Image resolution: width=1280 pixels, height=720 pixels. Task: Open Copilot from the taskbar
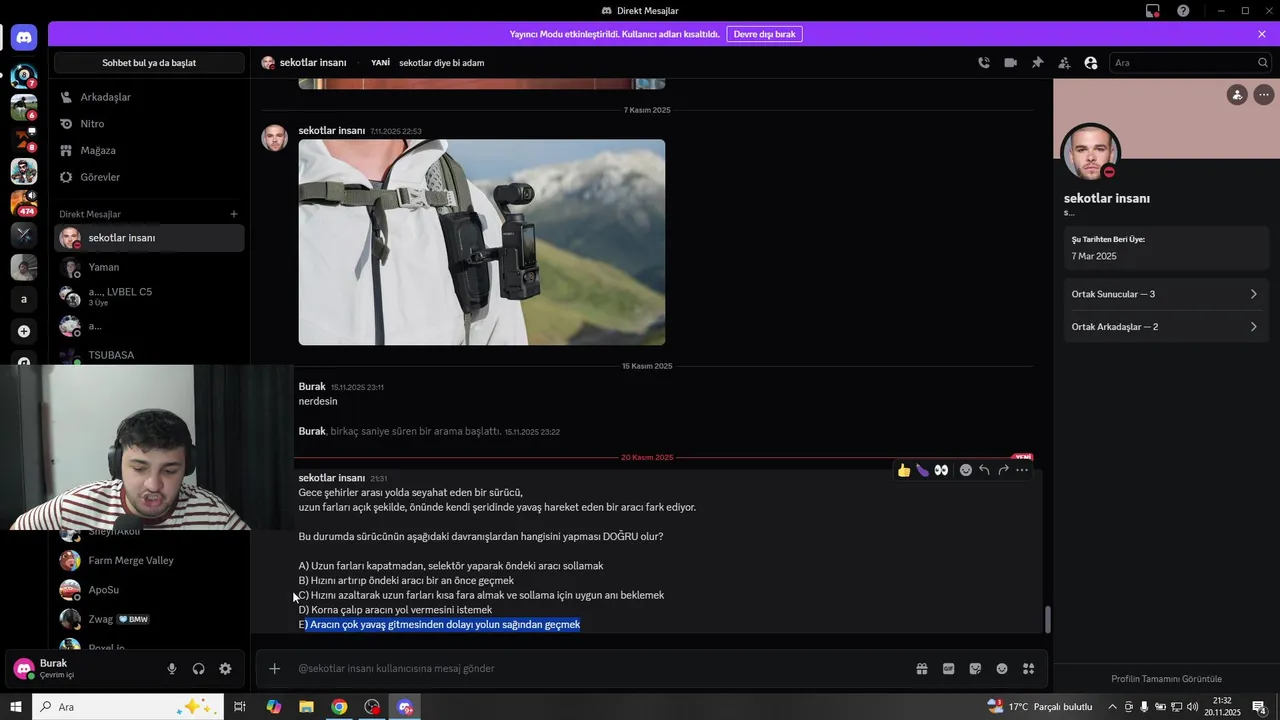[273, 707]
